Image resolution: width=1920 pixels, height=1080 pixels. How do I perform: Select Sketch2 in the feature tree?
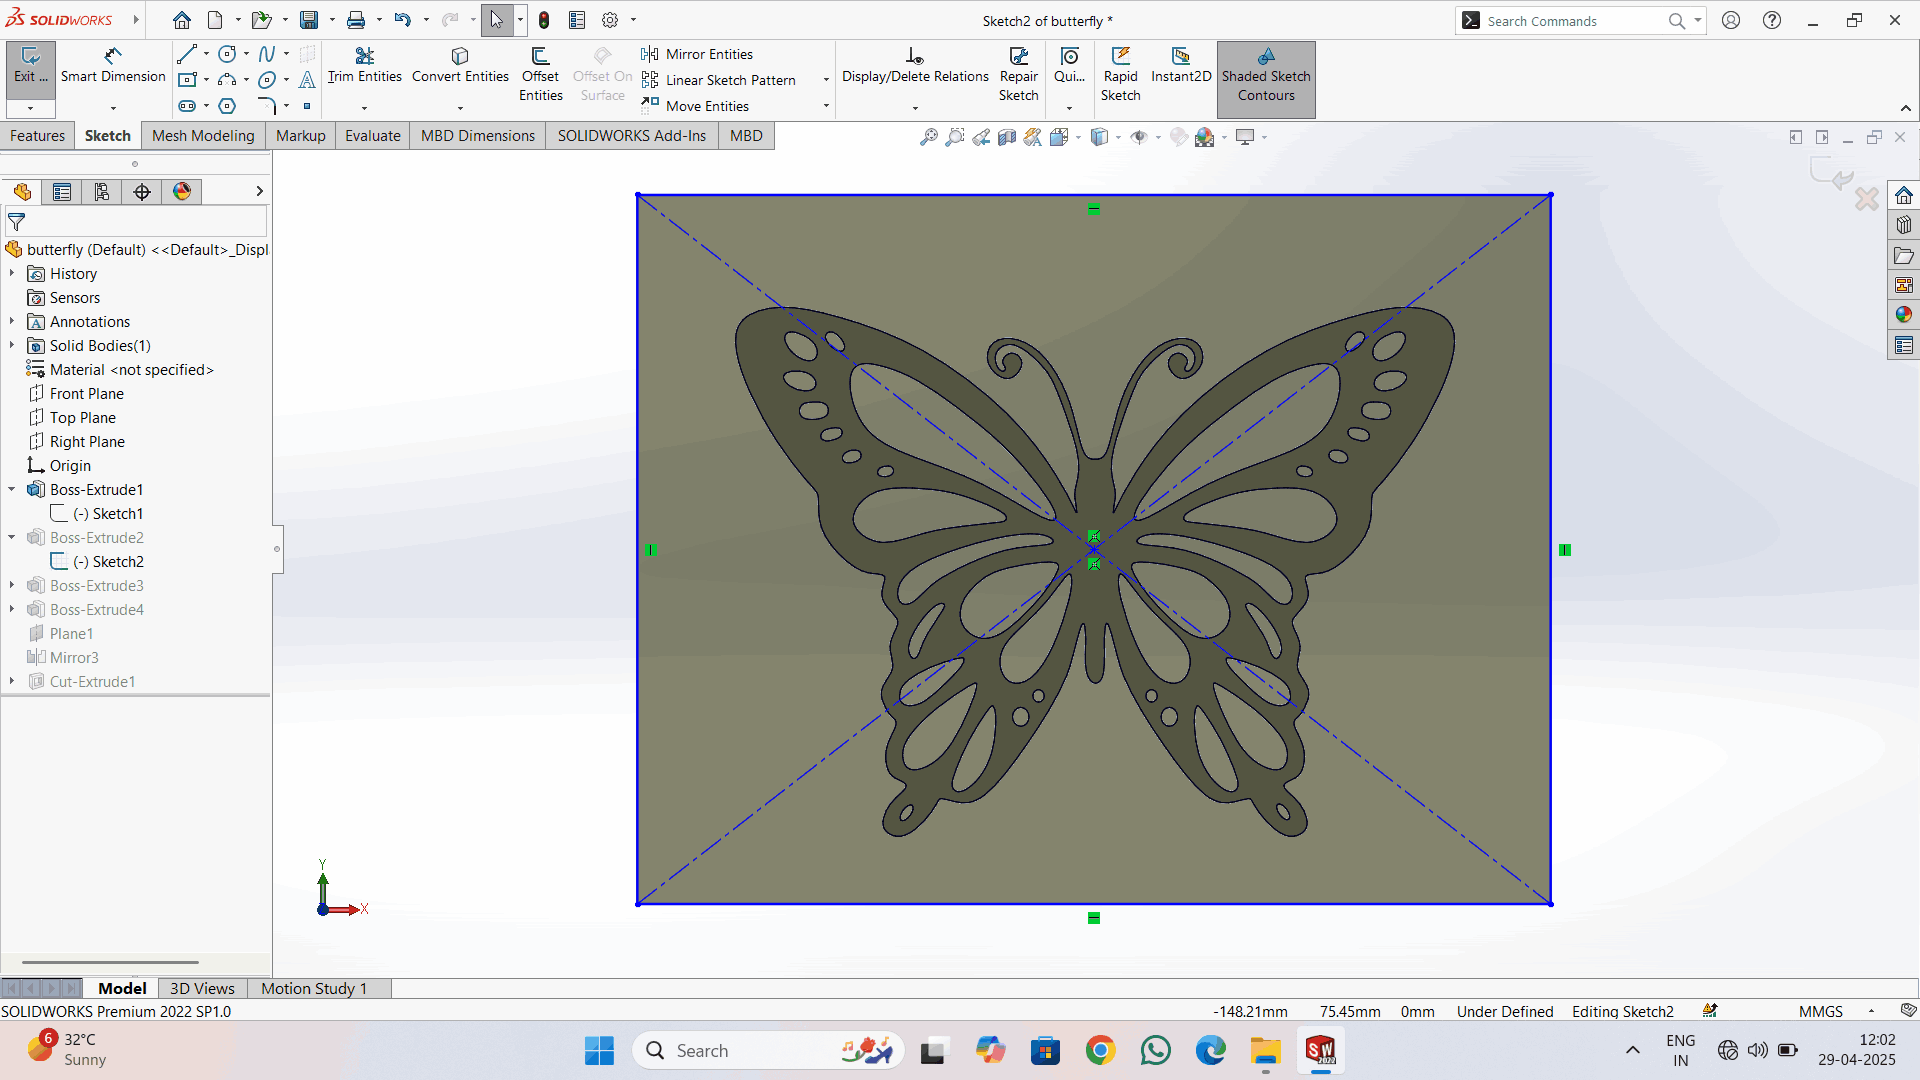tap(108, 561)
